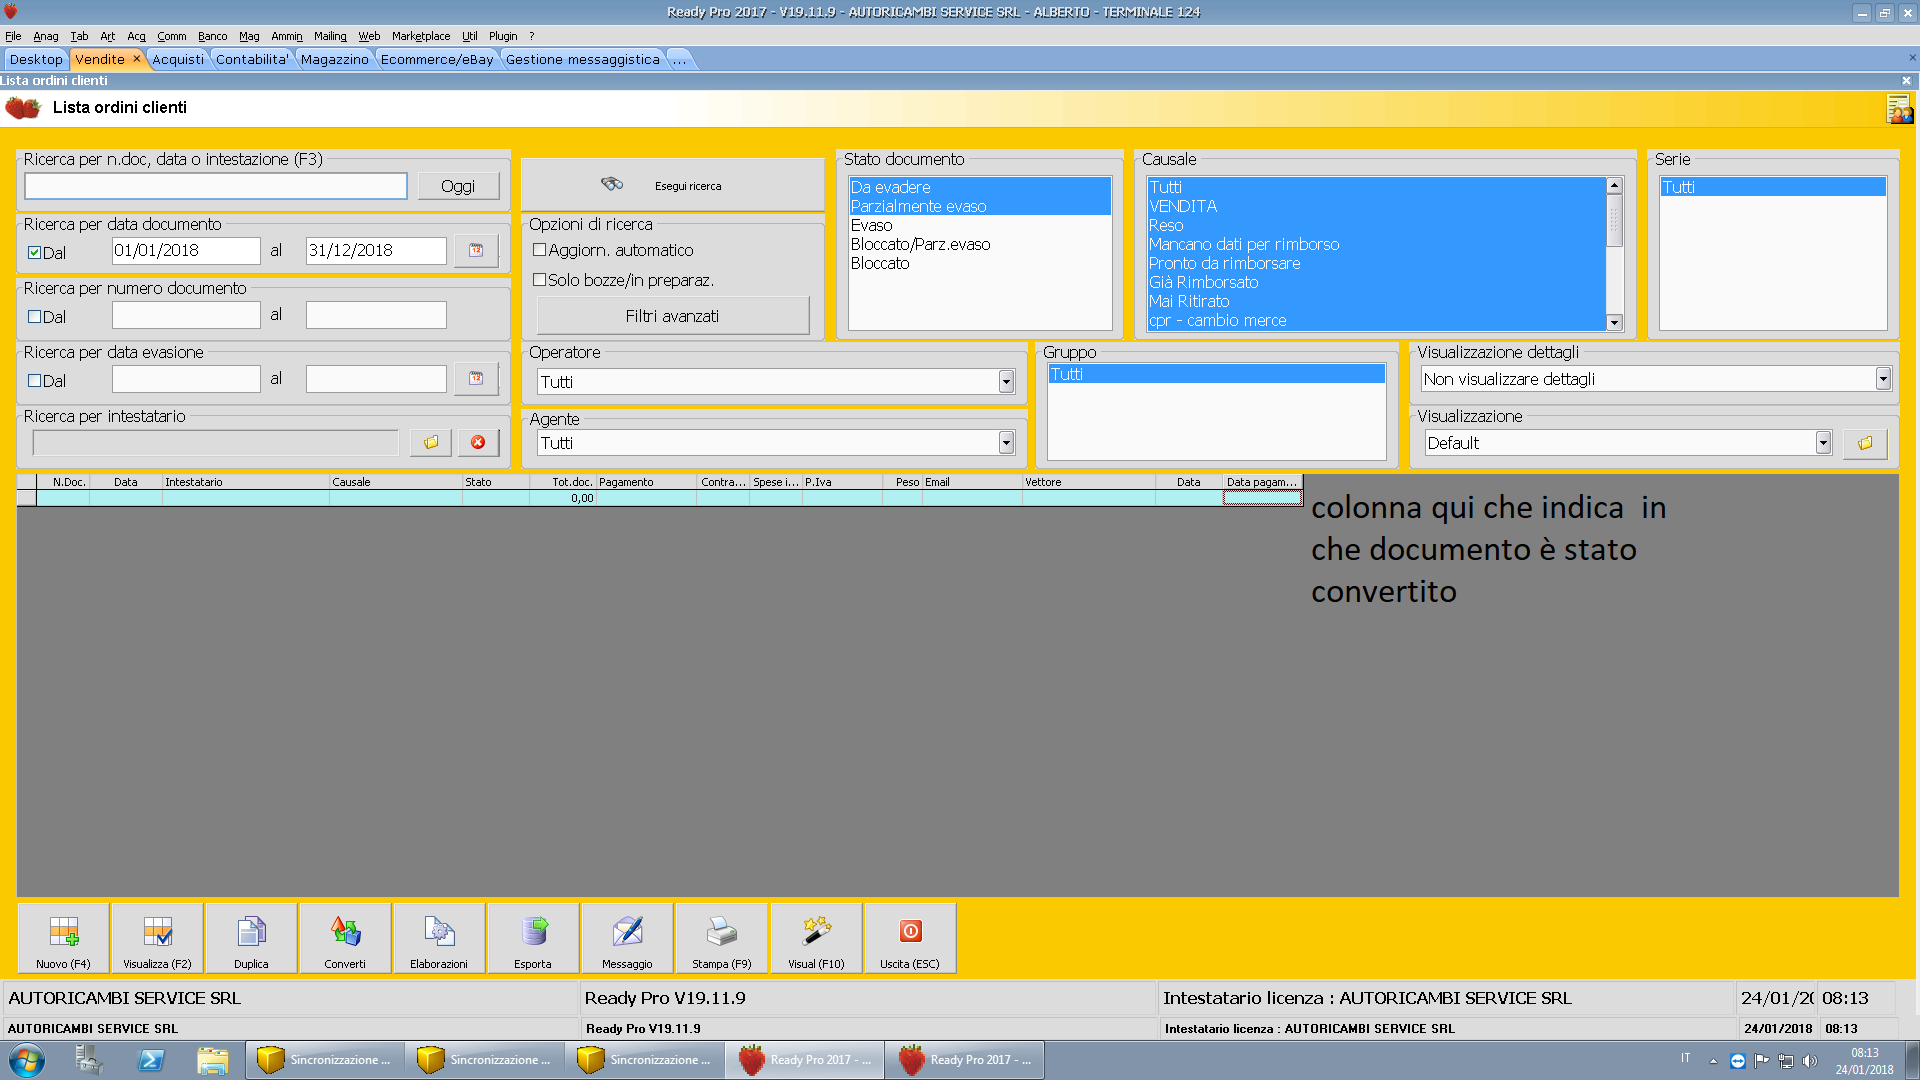Click Duplica document icon
Image resolution: width=1920 pixels, height=1080 pixels.
tap(251, 937)
